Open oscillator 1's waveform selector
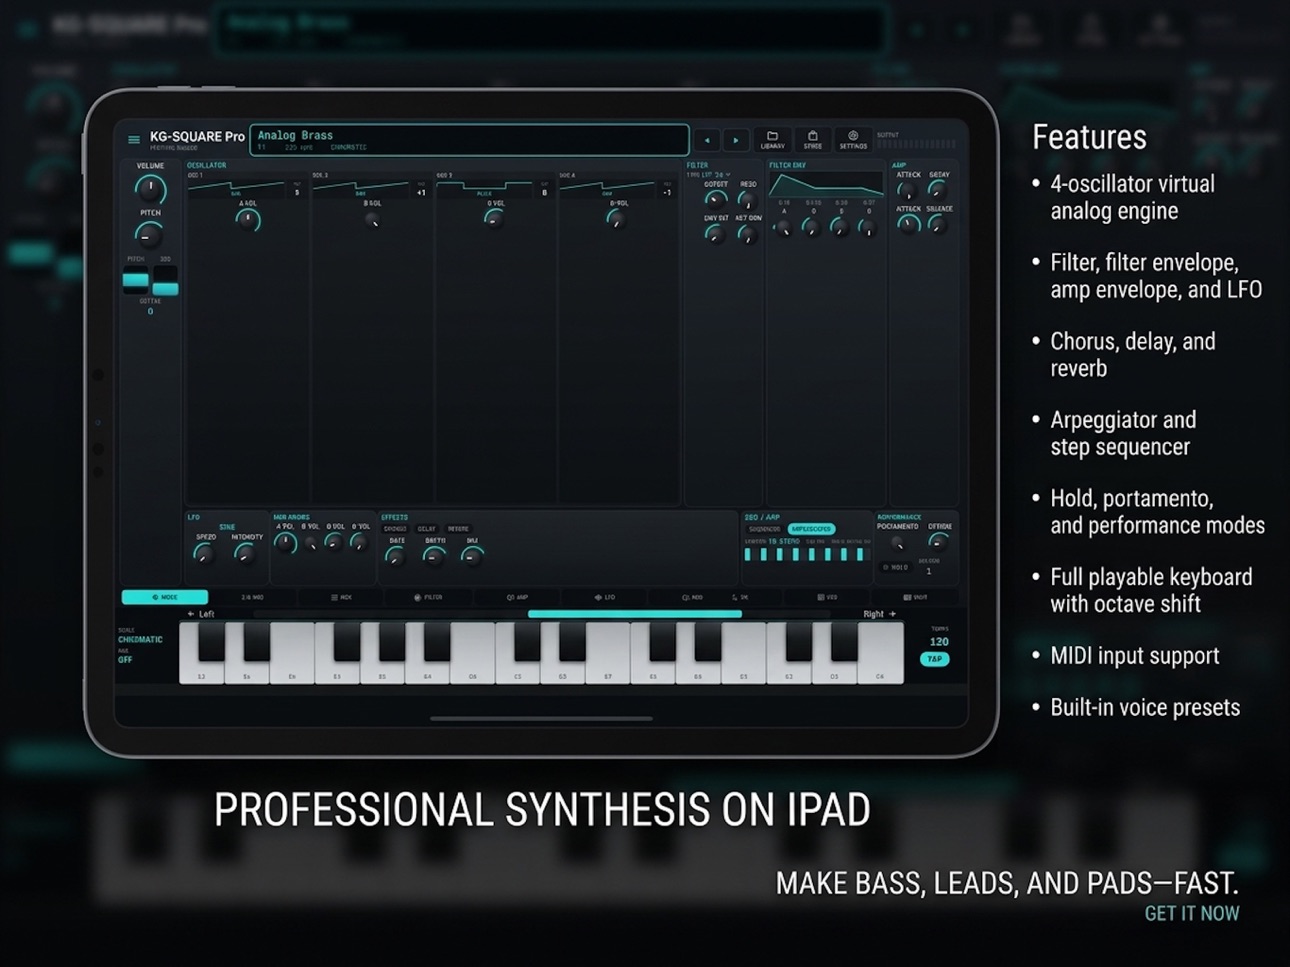Viewport: 1290px width, 967px height. point(236,188)
